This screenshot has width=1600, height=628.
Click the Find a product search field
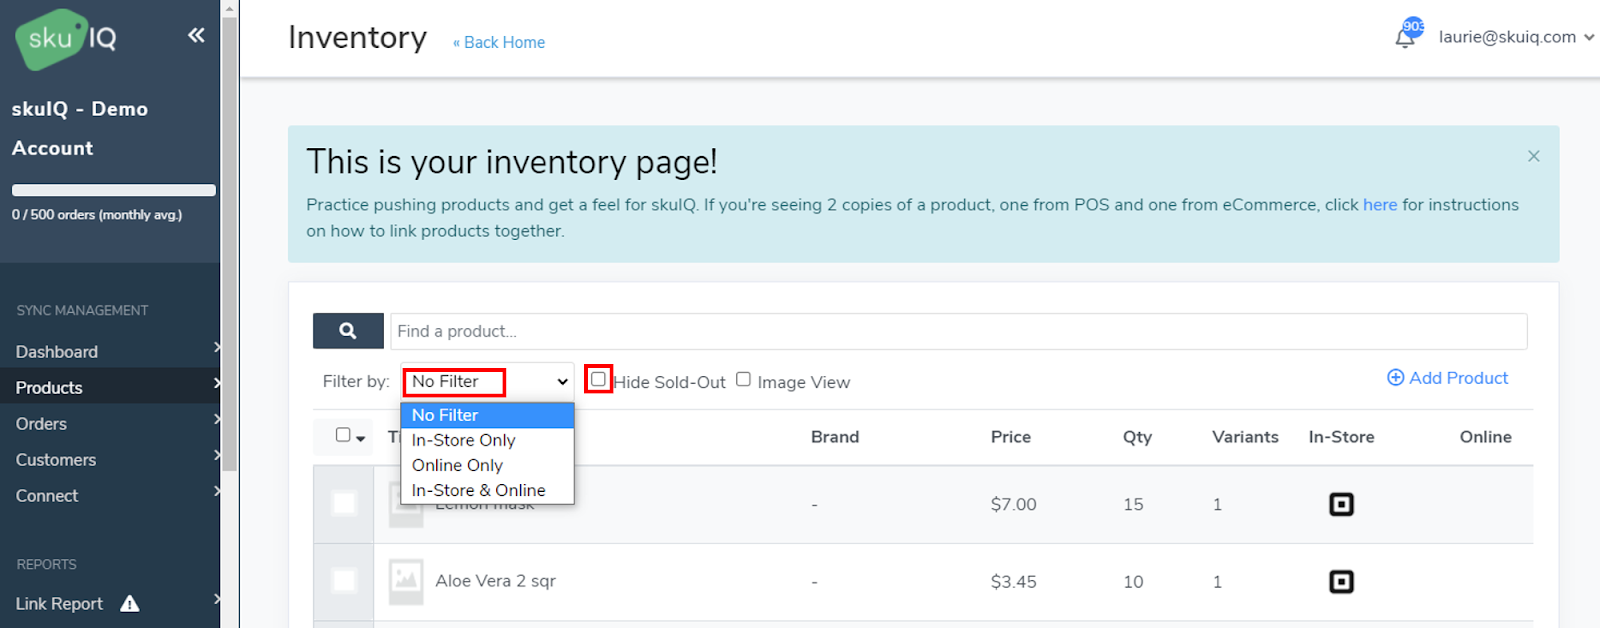click(x=958, y=331)
